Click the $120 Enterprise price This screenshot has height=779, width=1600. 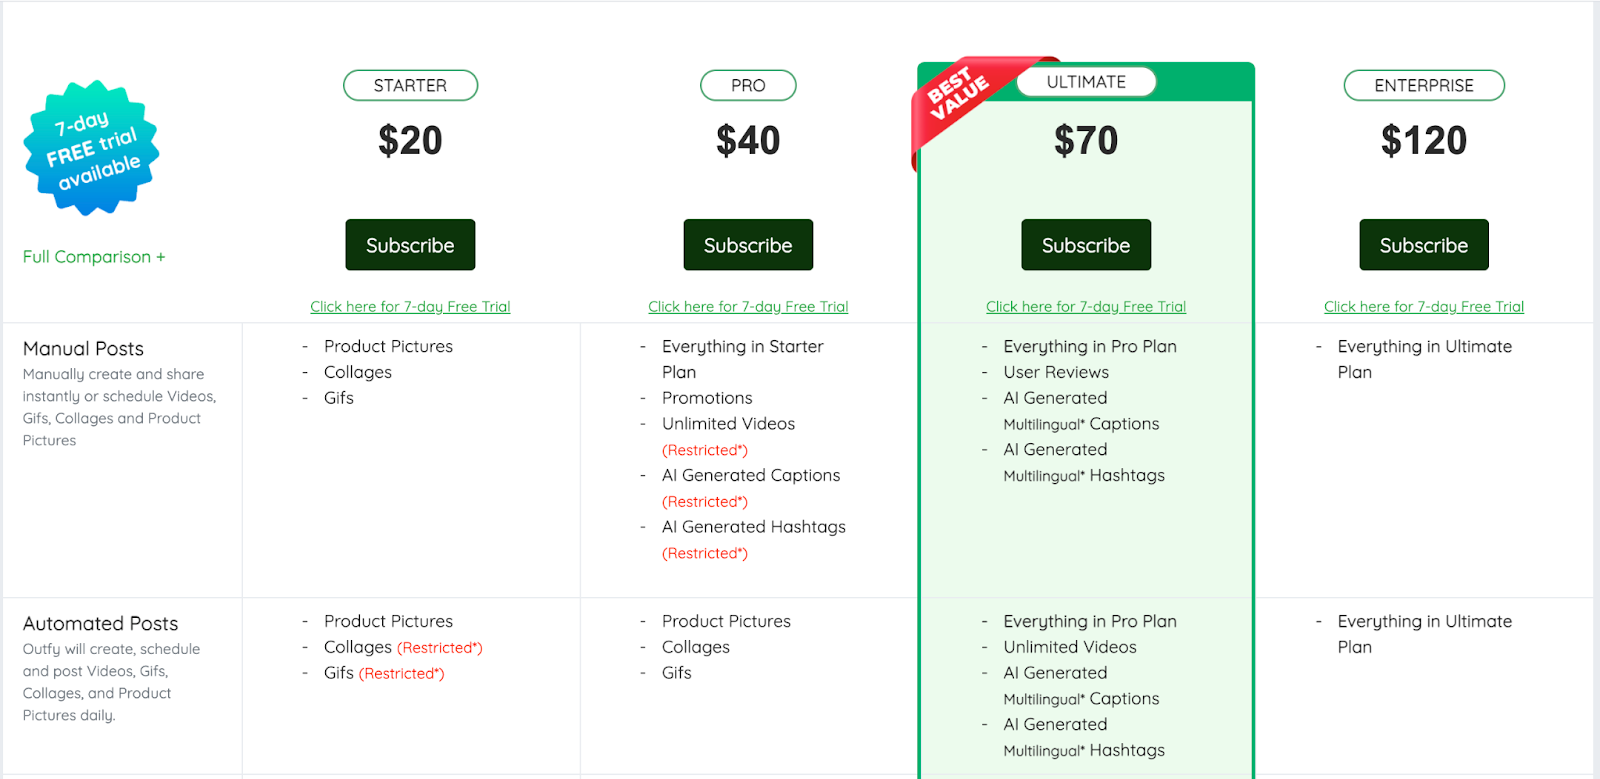click(x=1424, y=141)
